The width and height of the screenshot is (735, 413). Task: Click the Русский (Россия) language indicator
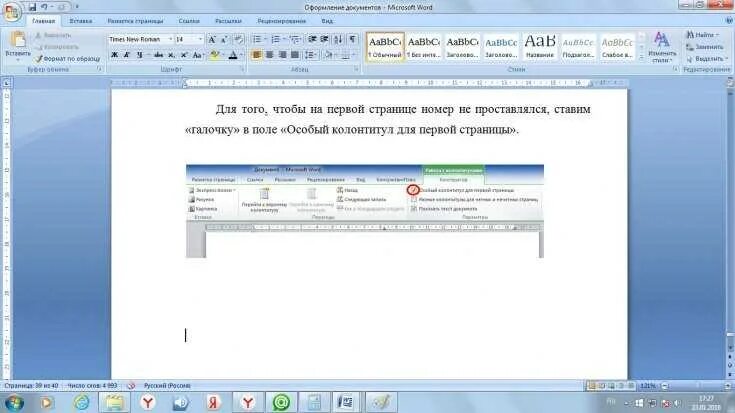click(167, 385)
